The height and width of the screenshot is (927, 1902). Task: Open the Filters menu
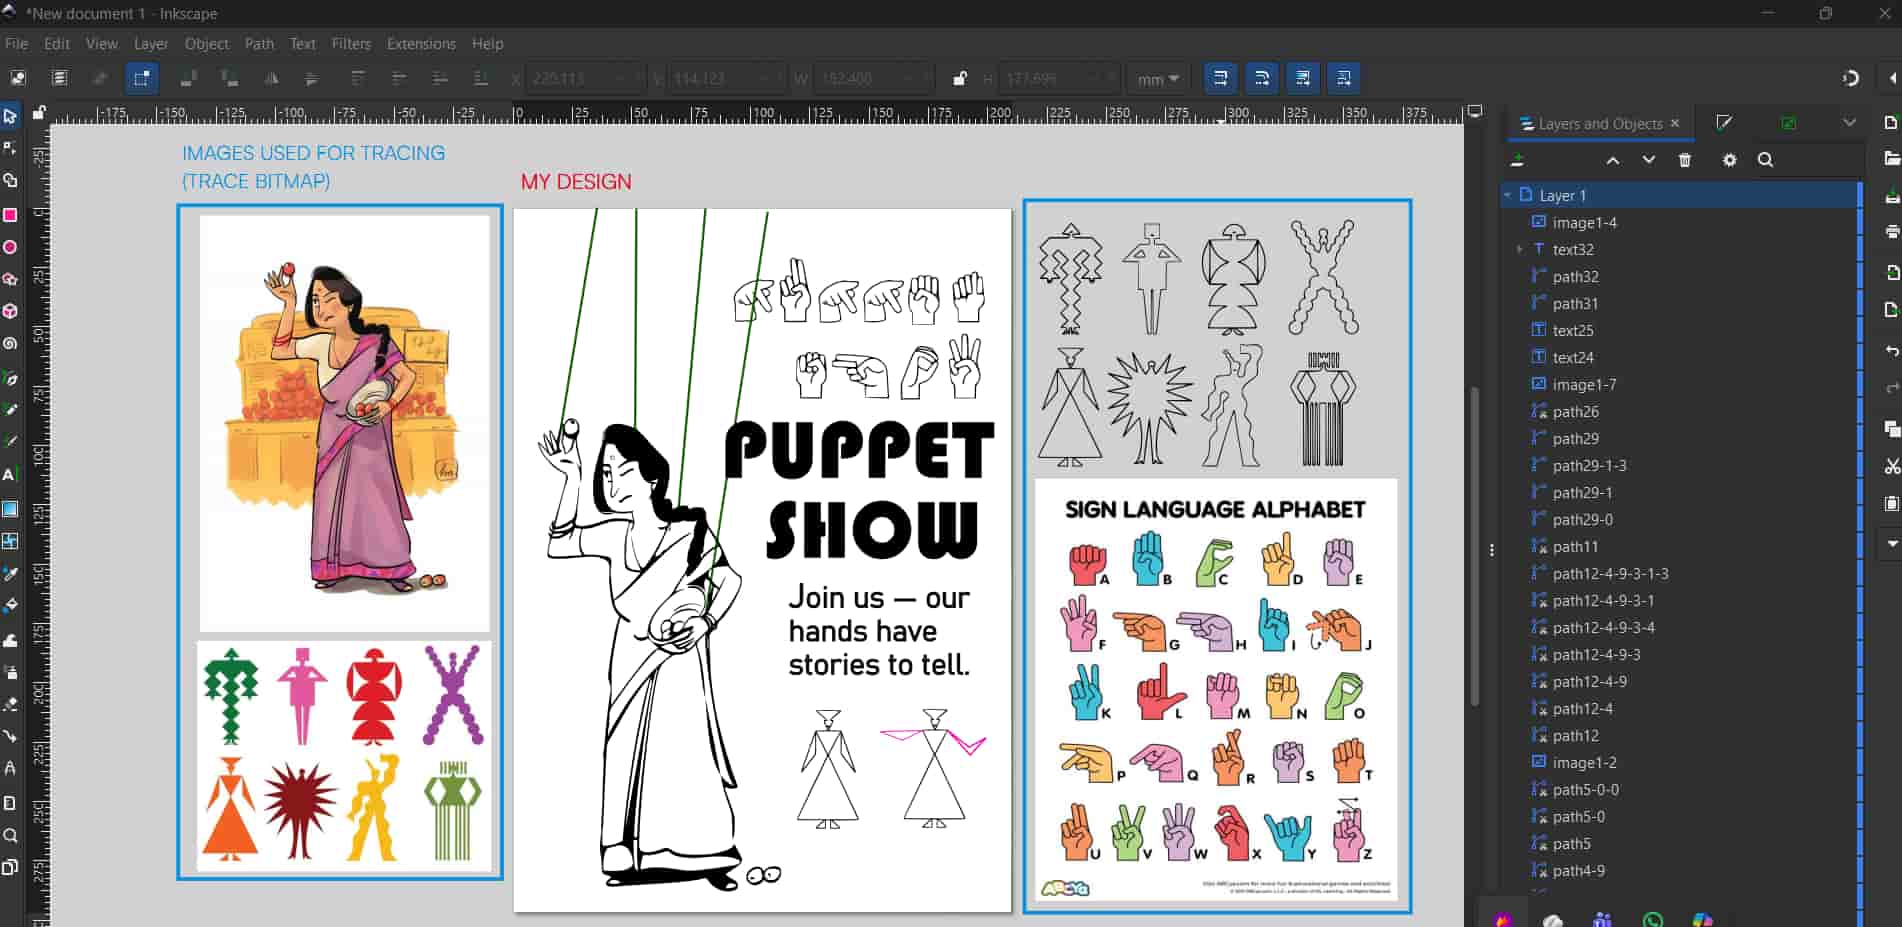[351, 44]
